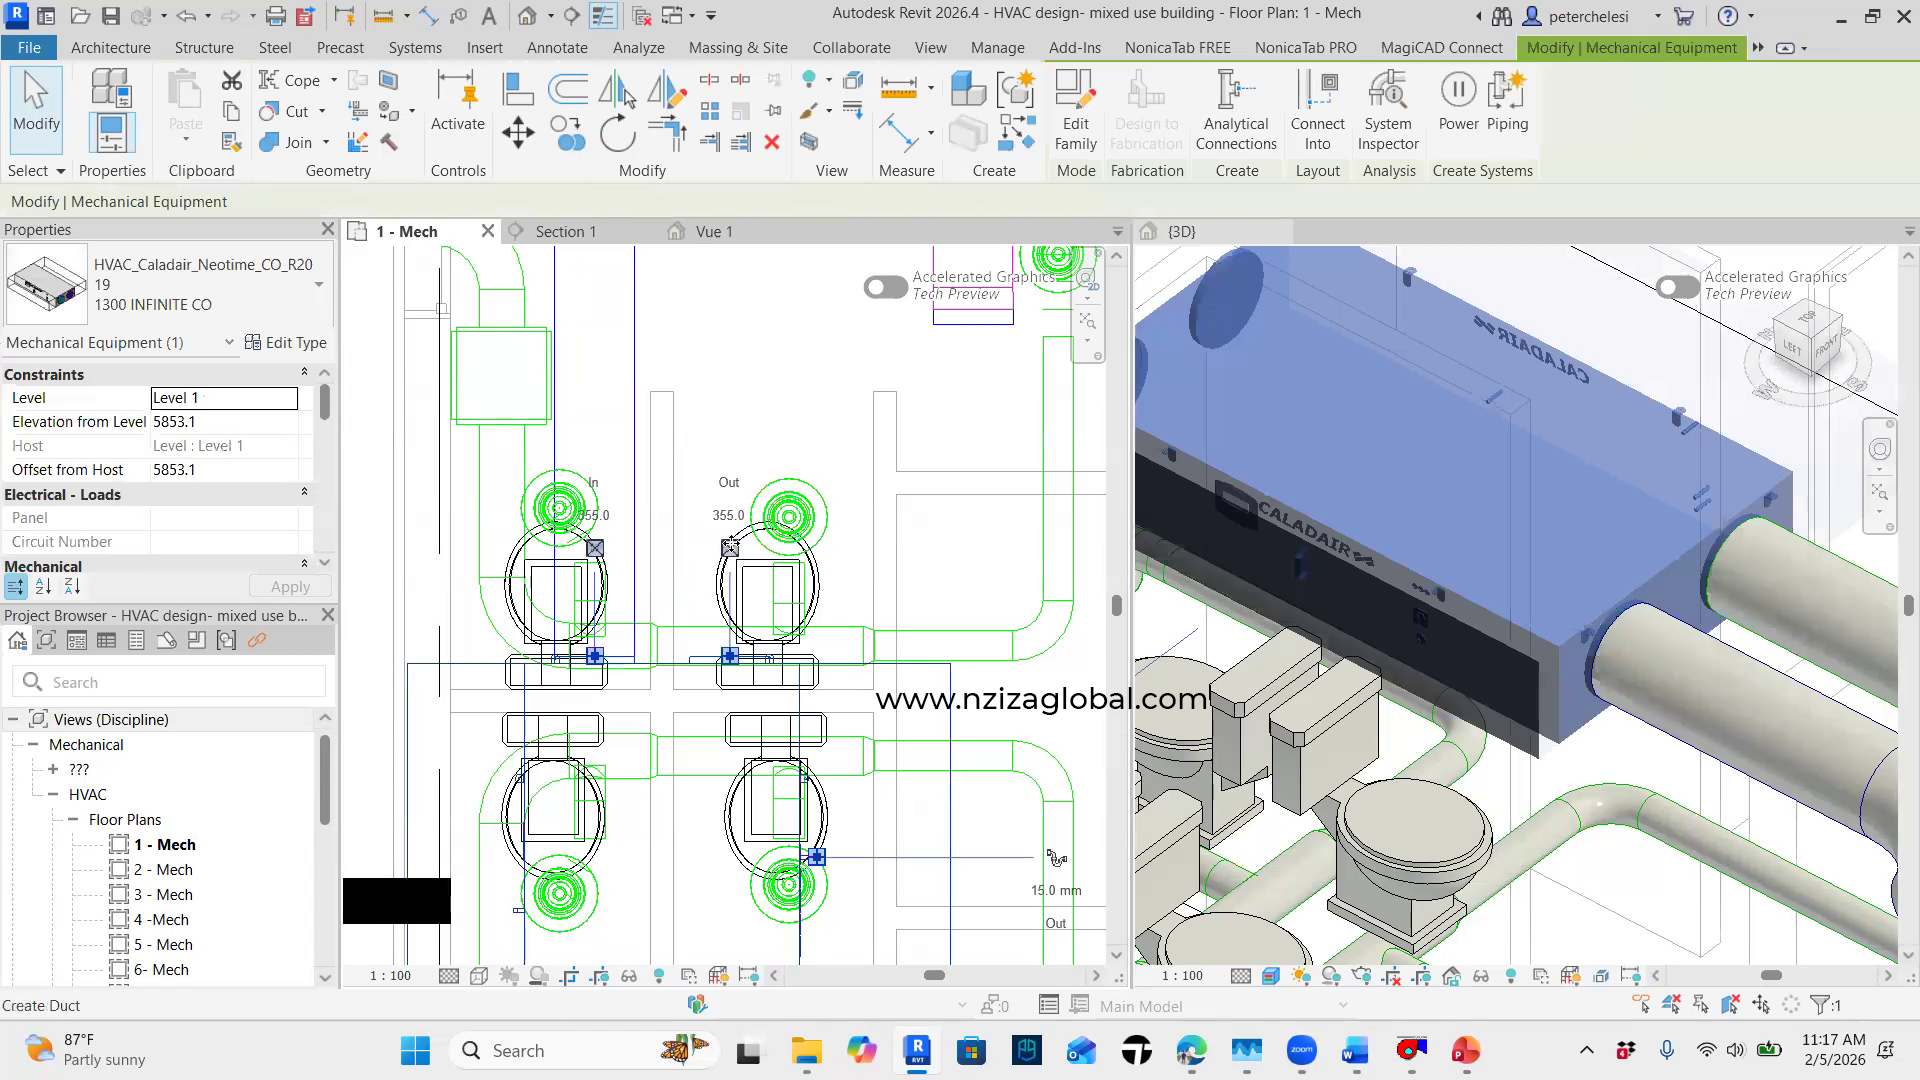Click the view scale 1:100 control

(390, 976)
